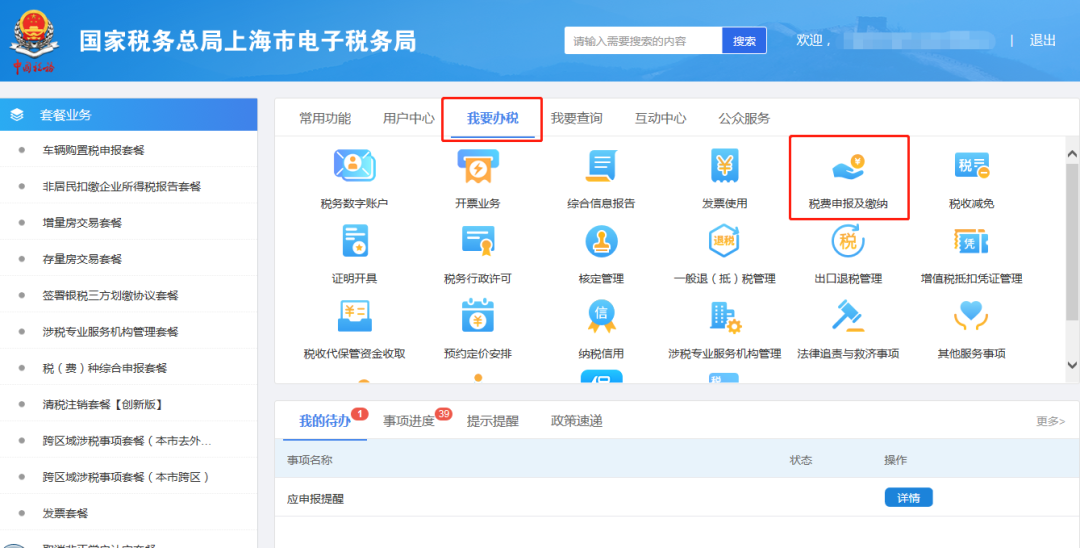Open 一般退（抵）税管理 icon
The image size is (1080, 548).
(x=724, y=241)
